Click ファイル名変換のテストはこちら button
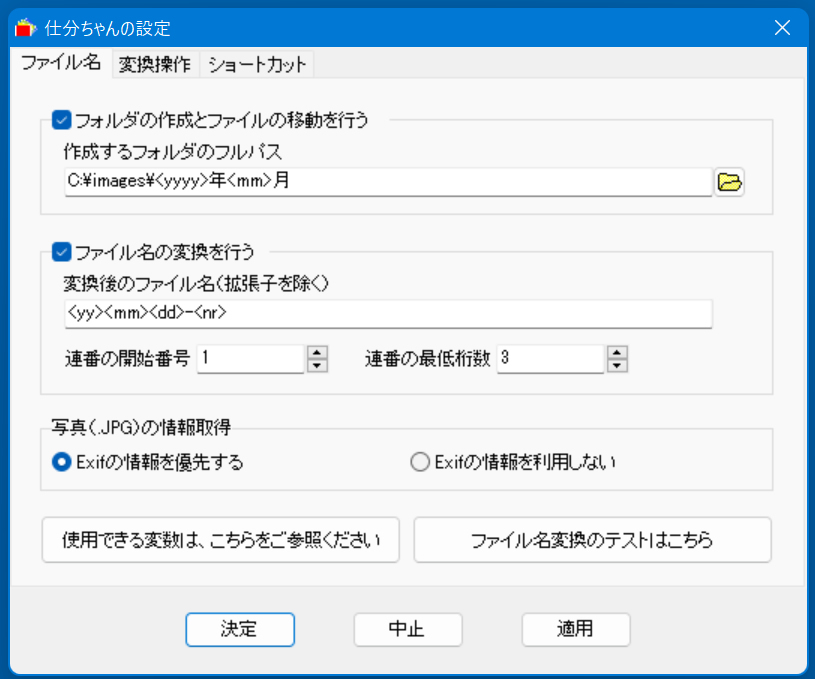This screenshot has width=815, height=679. point(592,541)
